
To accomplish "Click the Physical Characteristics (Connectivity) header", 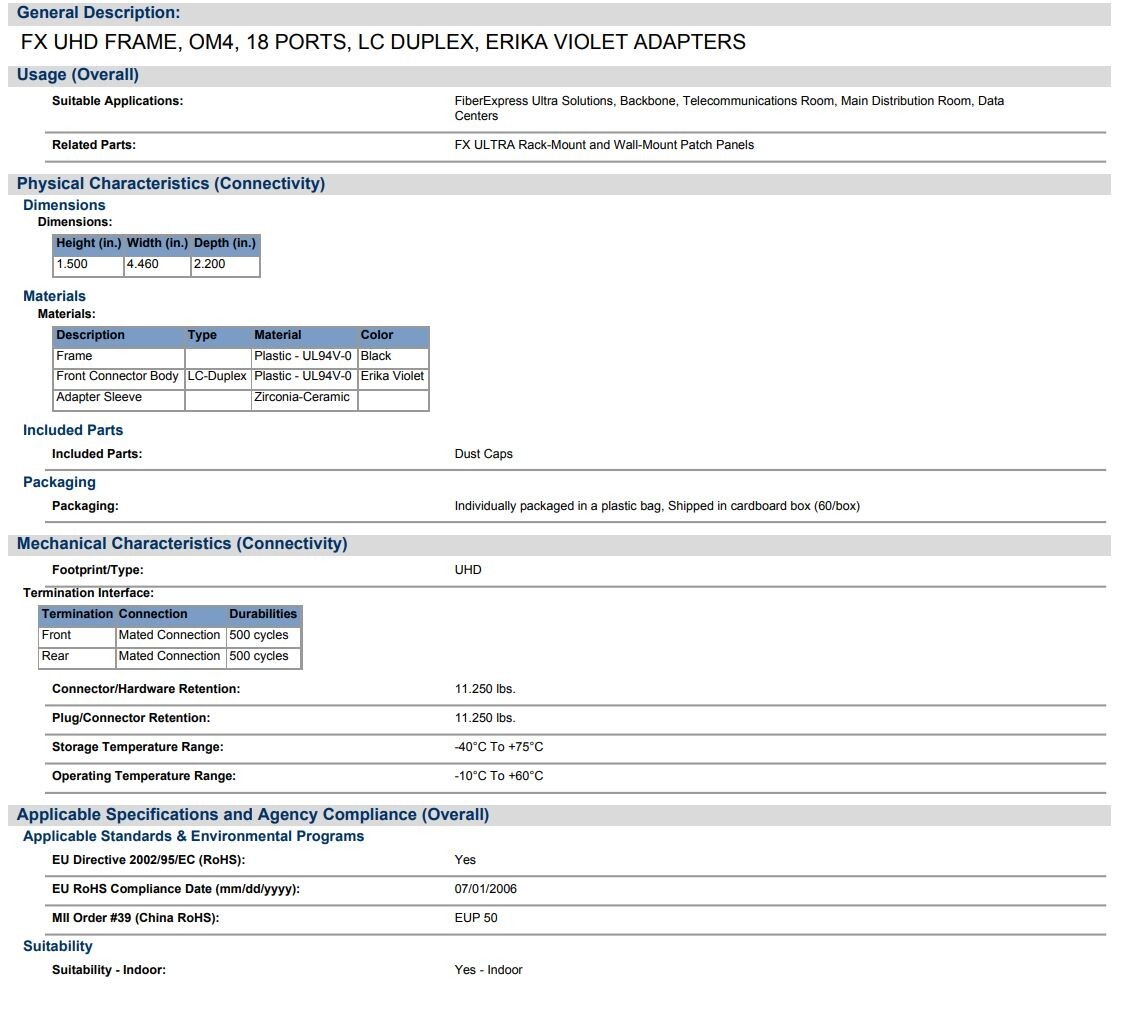I will [171, 184].
